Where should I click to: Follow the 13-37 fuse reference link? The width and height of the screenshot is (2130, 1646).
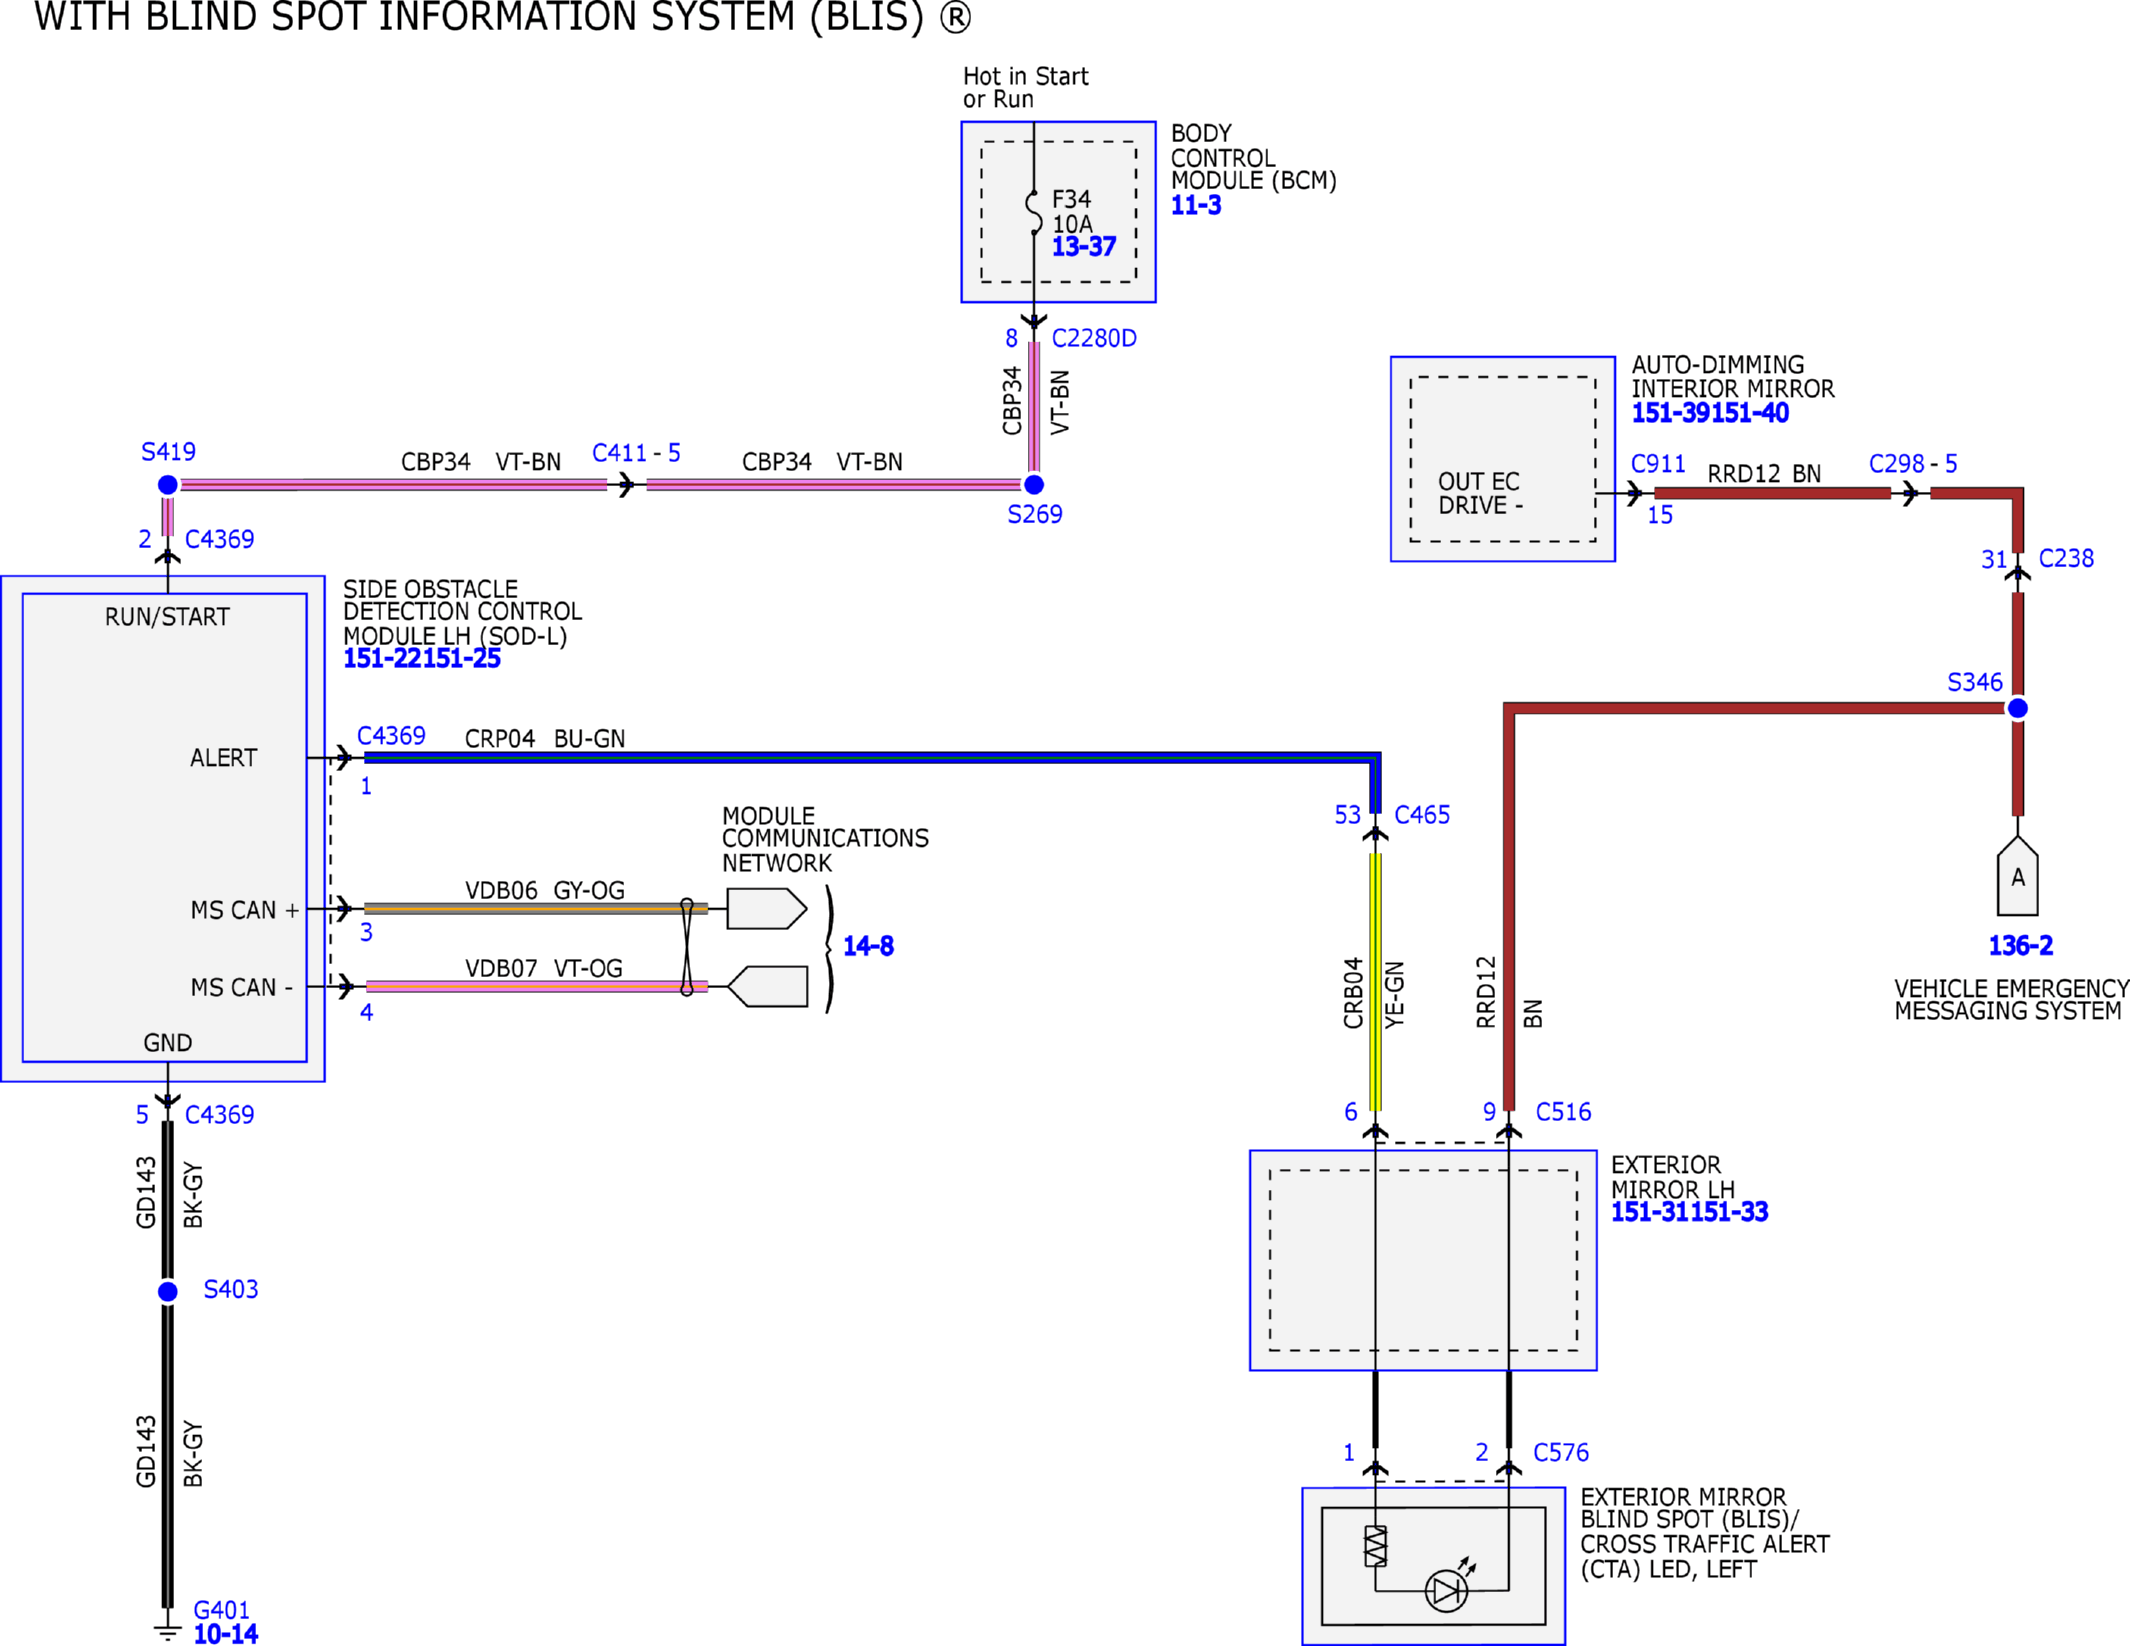coord(1083,246)
